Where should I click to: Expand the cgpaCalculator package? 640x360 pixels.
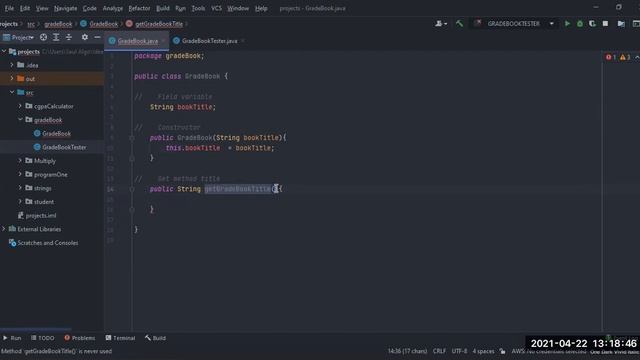coord(20,106)
